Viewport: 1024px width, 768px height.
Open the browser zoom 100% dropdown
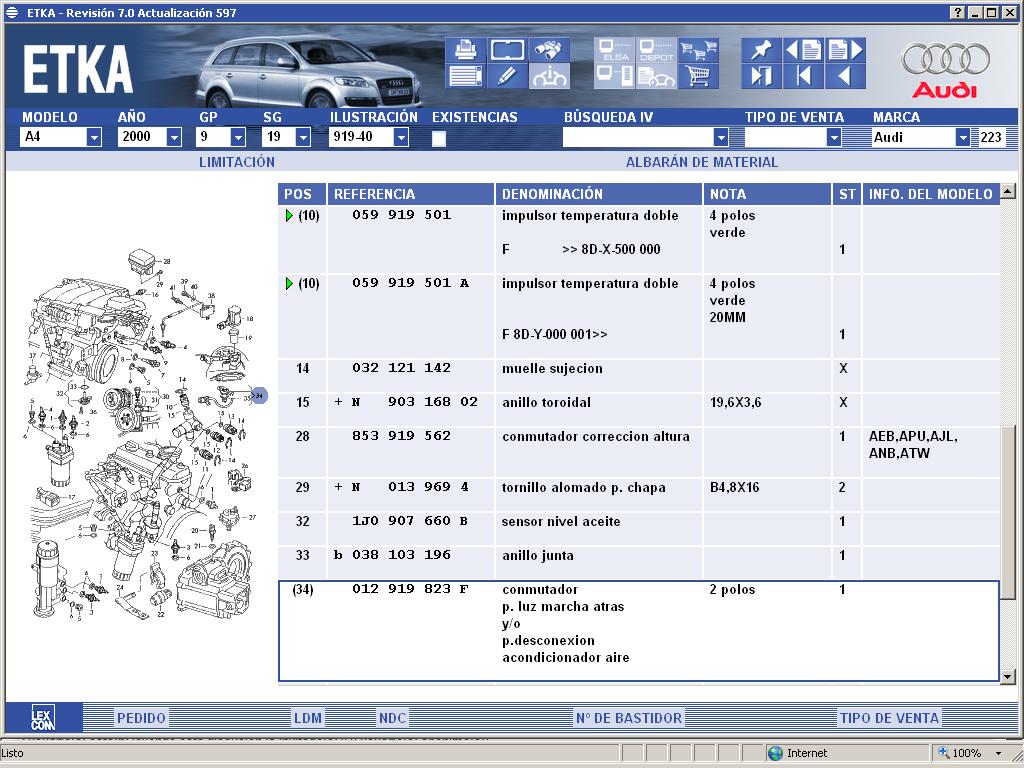[x=998, y=753]
